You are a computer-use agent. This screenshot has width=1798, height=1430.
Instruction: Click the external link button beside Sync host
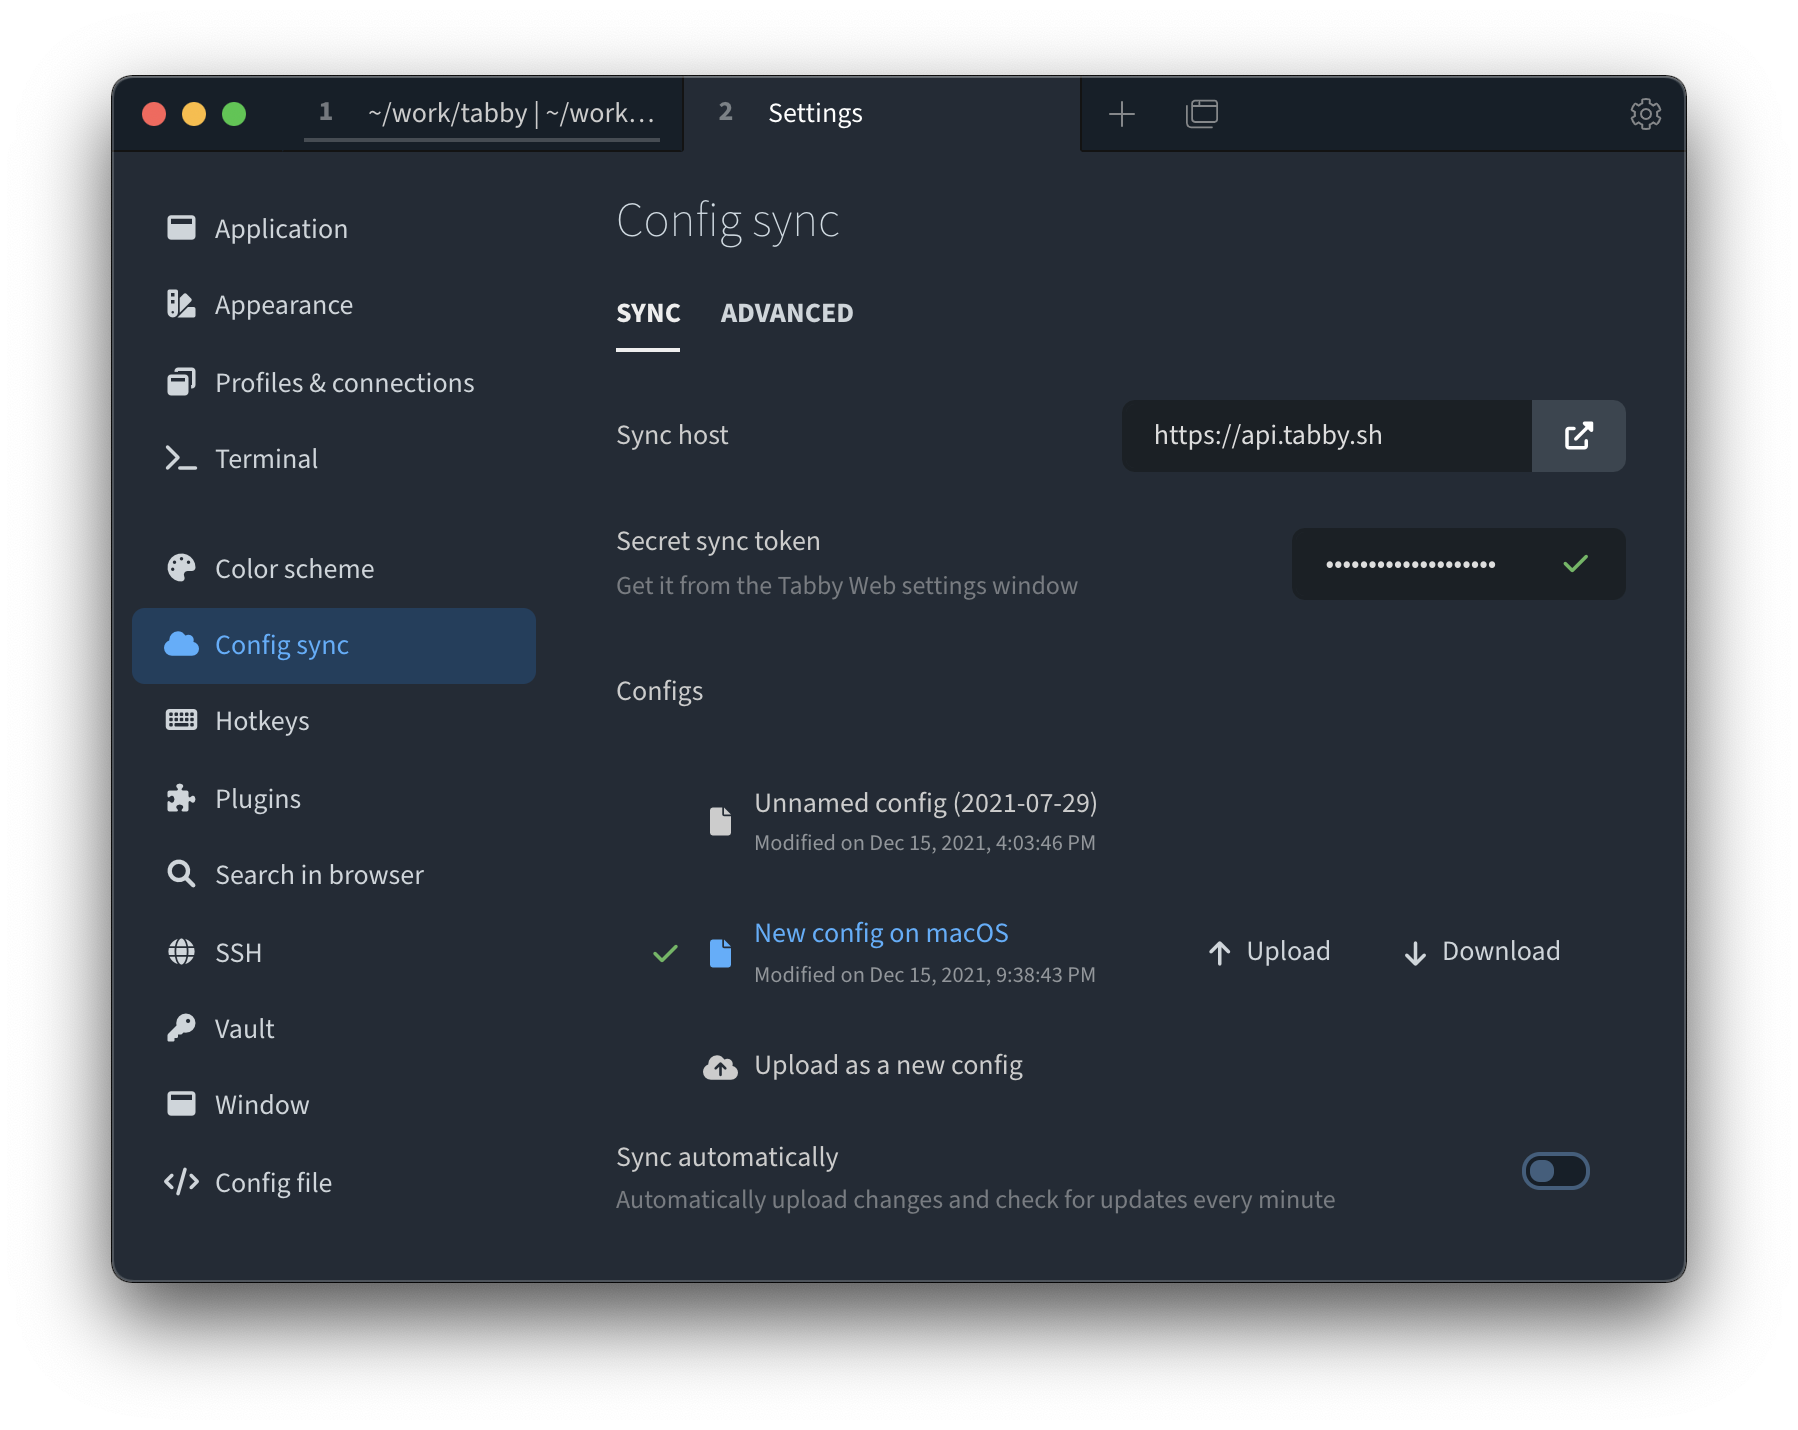1578,436
